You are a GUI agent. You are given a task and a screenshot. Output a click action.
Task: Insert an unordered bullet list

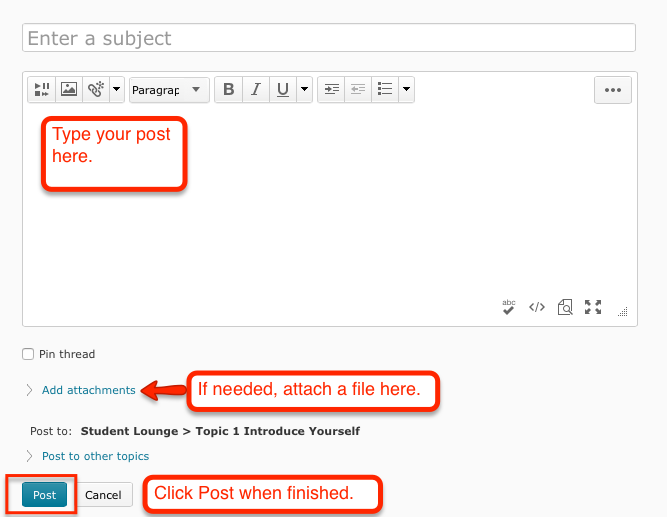(x=385, y=90)
